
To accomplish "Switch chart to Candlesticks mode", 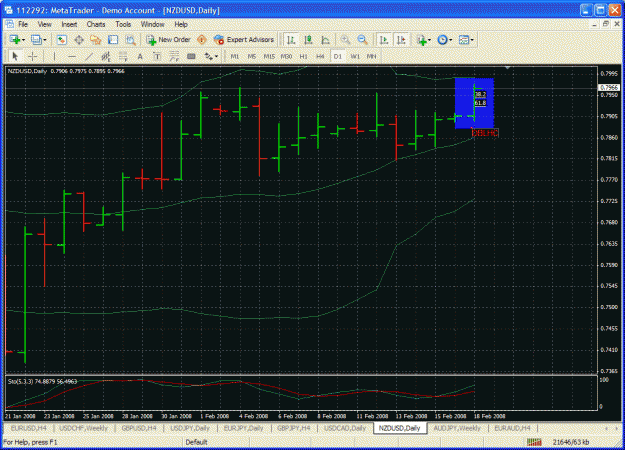I will click(x=308, y=40).
